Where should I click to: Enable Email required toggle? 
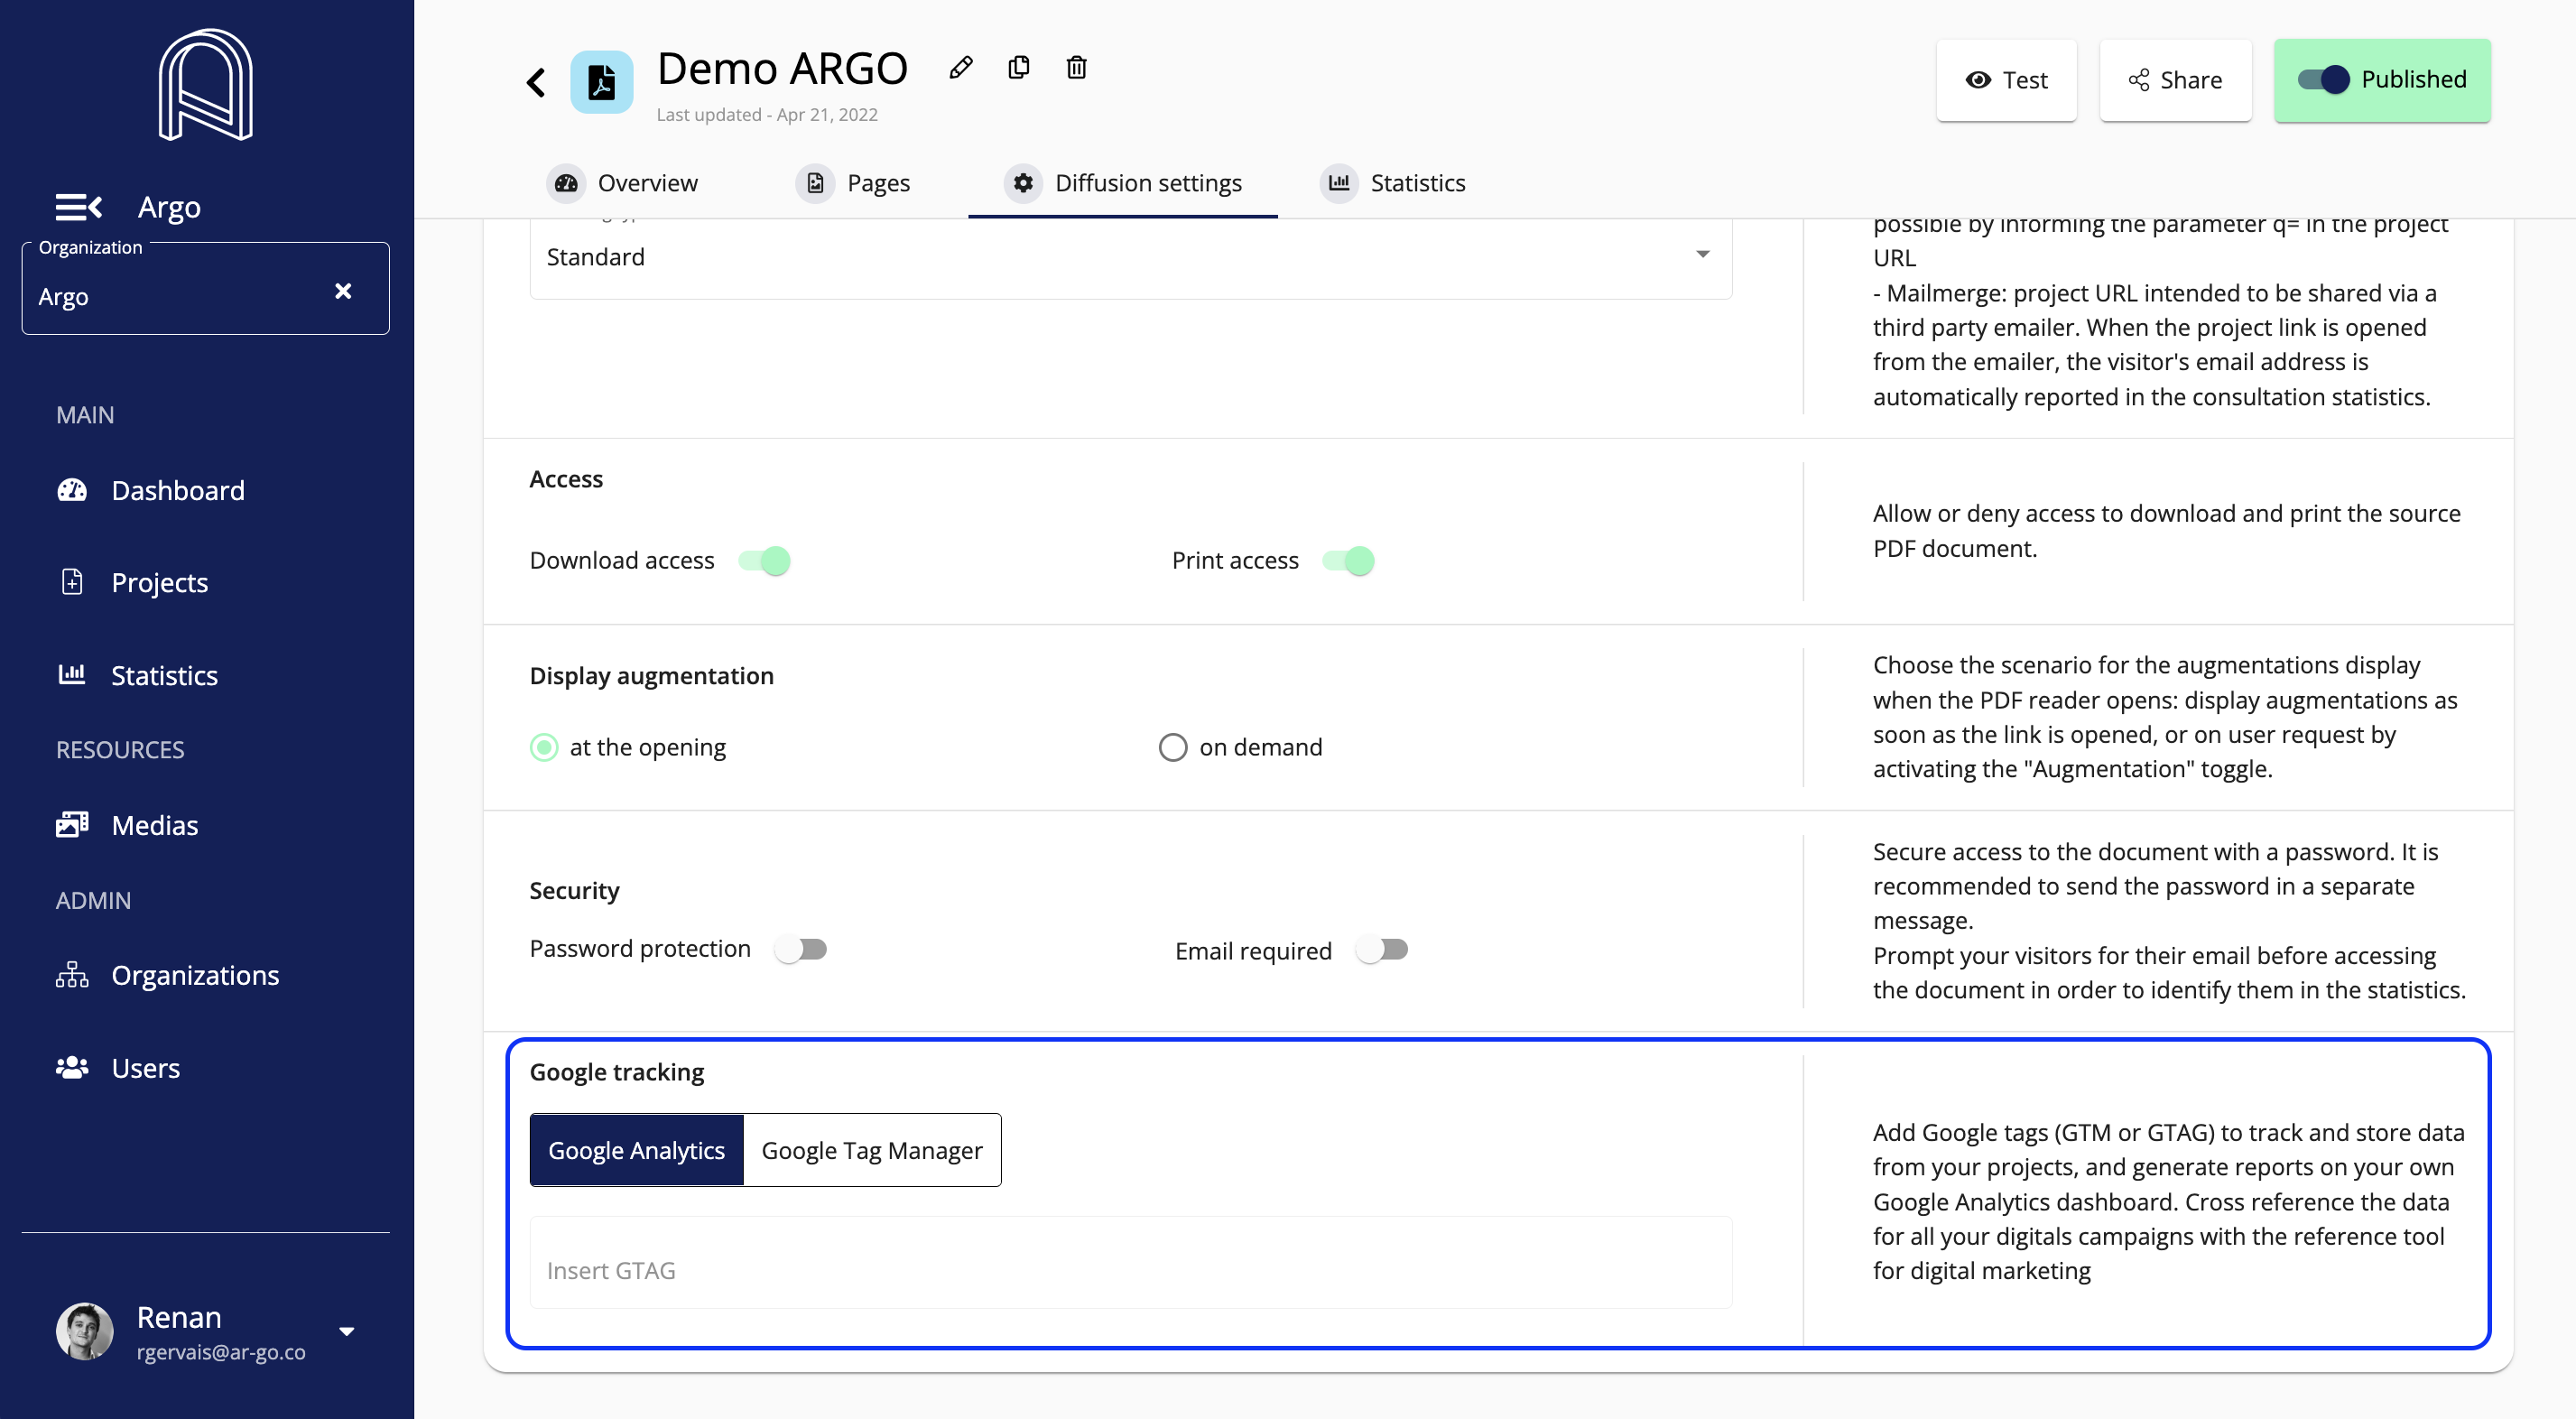pos(1382,949)
